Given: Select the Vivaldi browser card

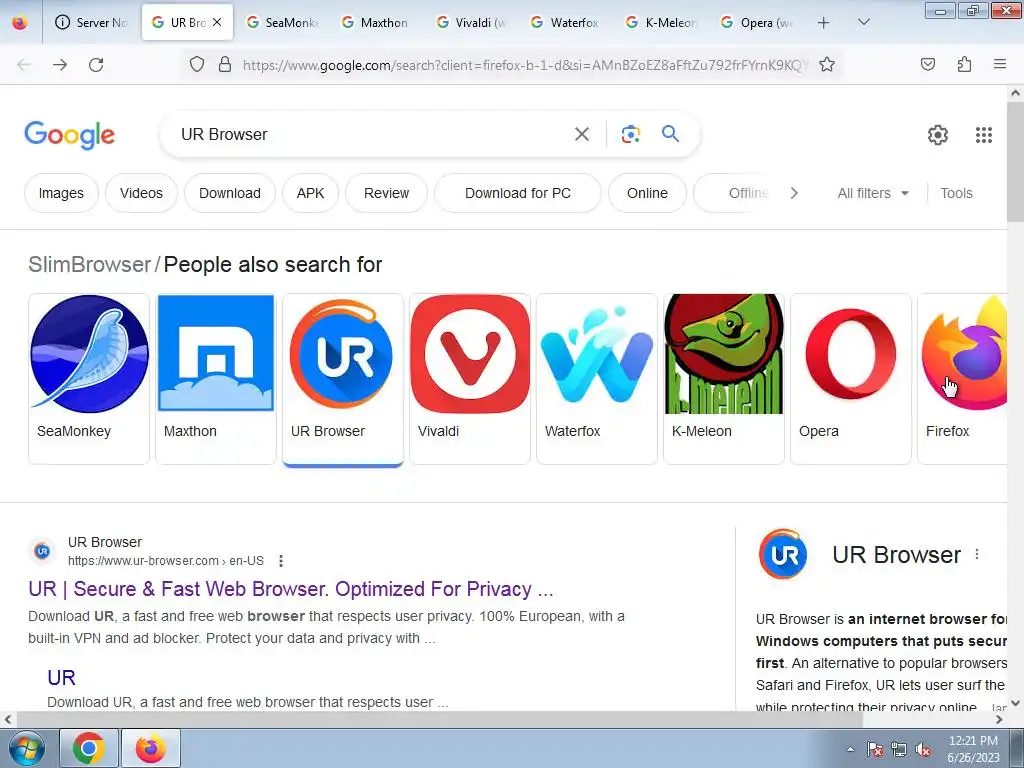Looking at the screenshot, I should 470,379.
